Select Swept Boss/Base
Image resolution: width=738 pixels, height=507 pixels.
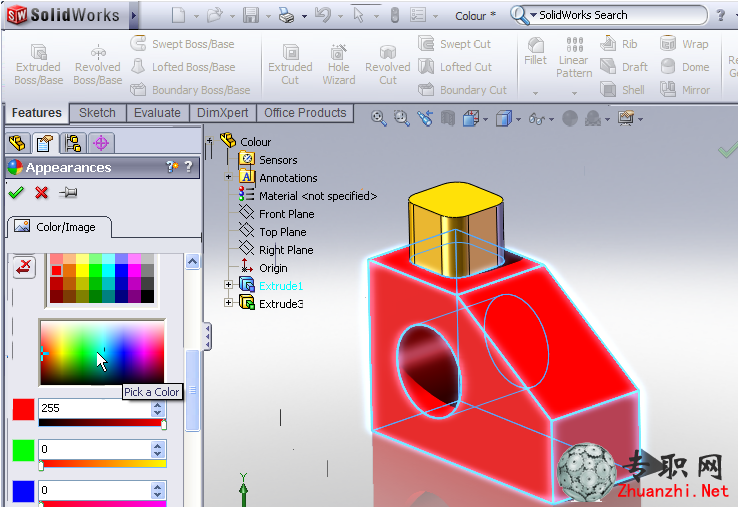182,44
